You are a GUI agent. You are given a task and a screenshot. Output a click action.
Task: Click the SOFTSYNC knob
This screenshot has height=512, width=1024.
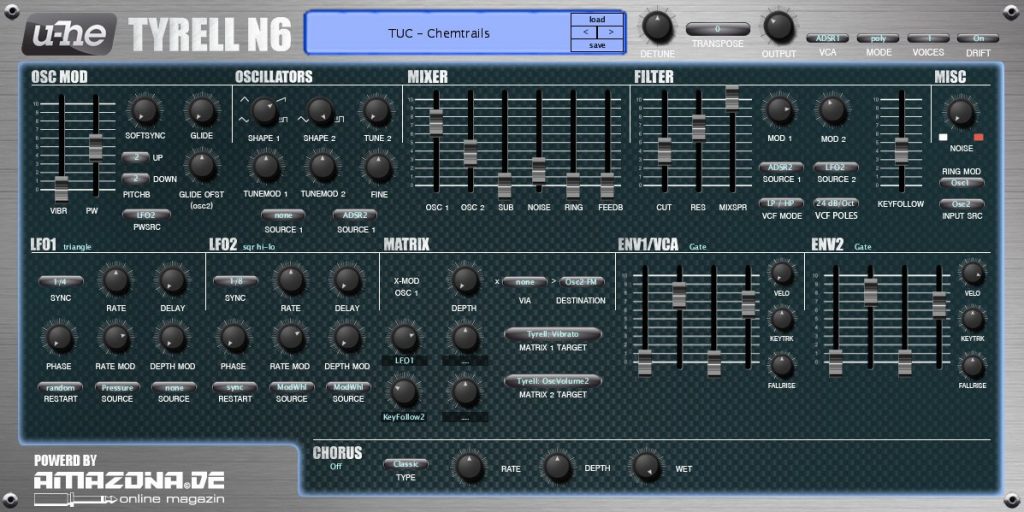pos(145,111)
